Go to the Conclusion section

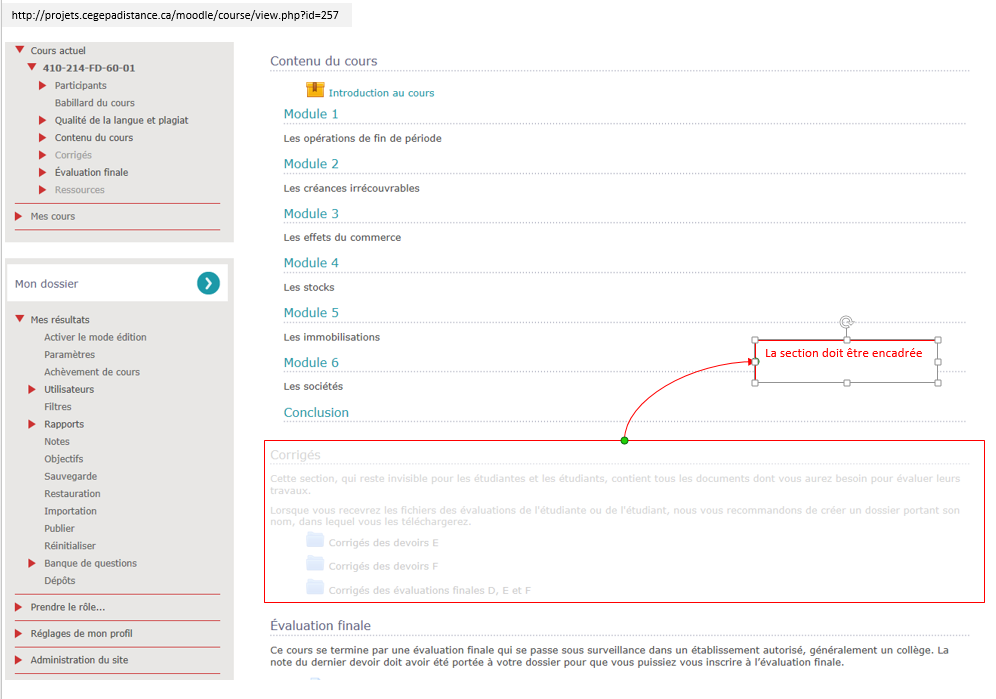coord(316,412)
